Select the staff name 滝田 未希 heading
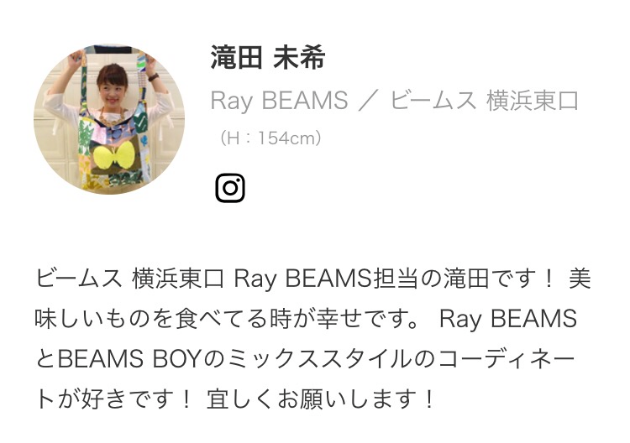630x443 pixels. 268,57
